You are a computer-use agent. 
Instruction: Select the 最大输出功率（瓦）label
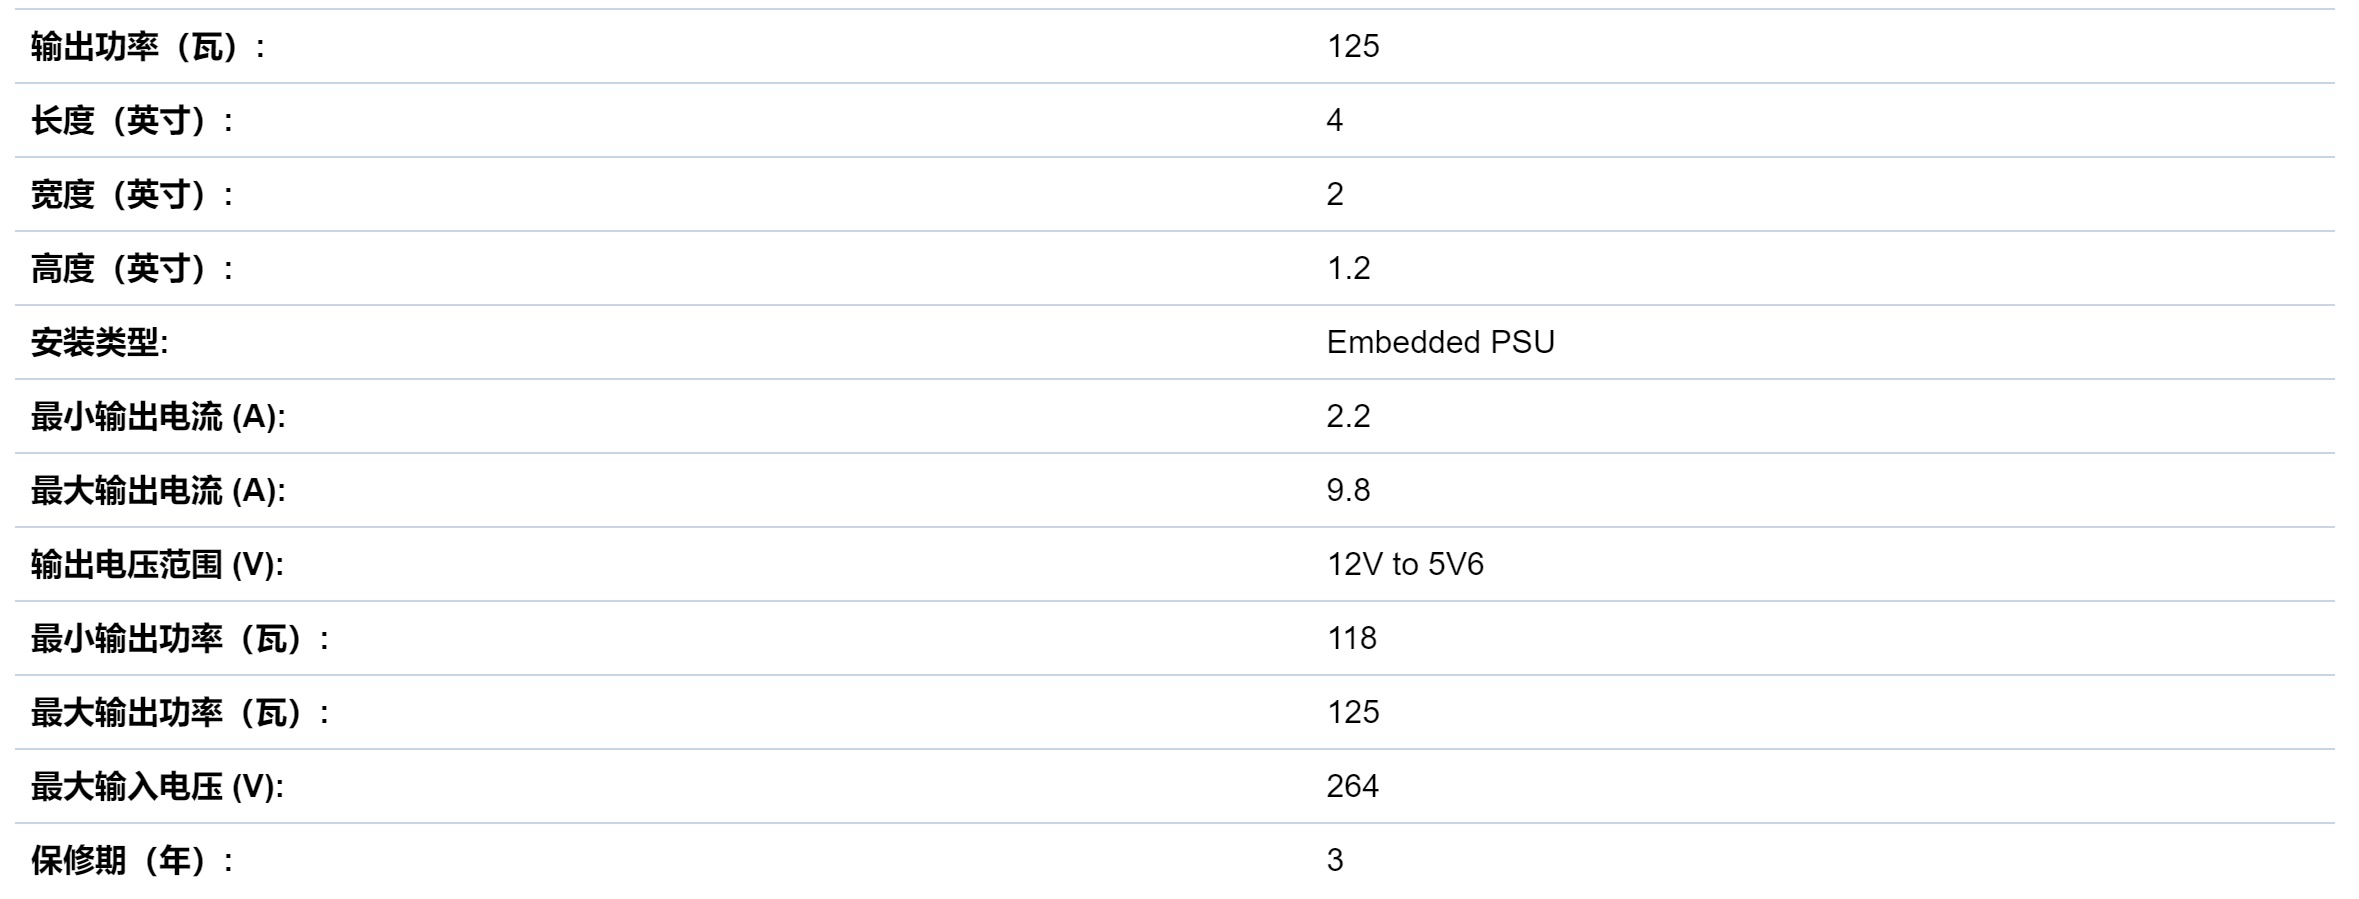180,712
